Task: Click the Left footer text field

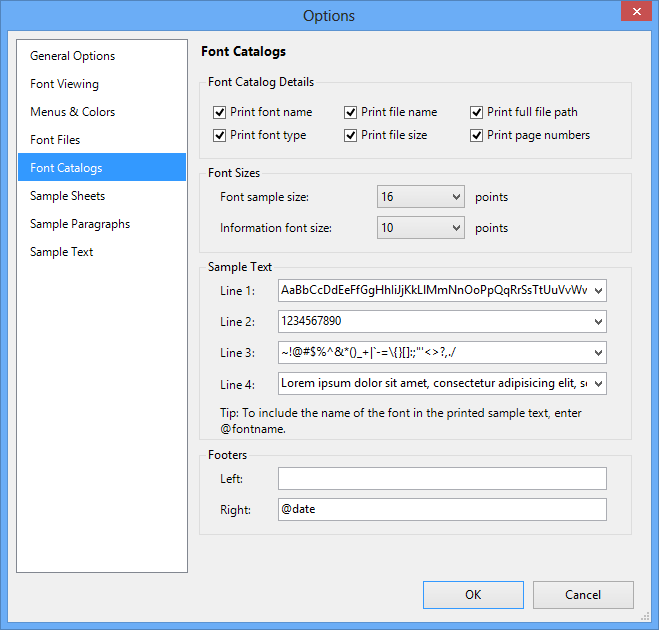Action: coord(442,479)
